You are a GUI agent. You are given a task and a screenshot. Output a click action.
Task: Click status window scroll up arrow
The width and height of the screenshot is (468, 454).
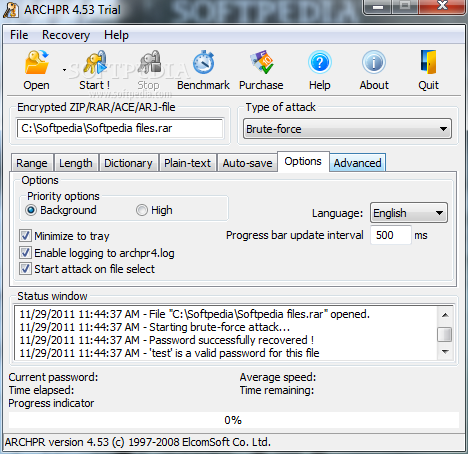point(445,315)
